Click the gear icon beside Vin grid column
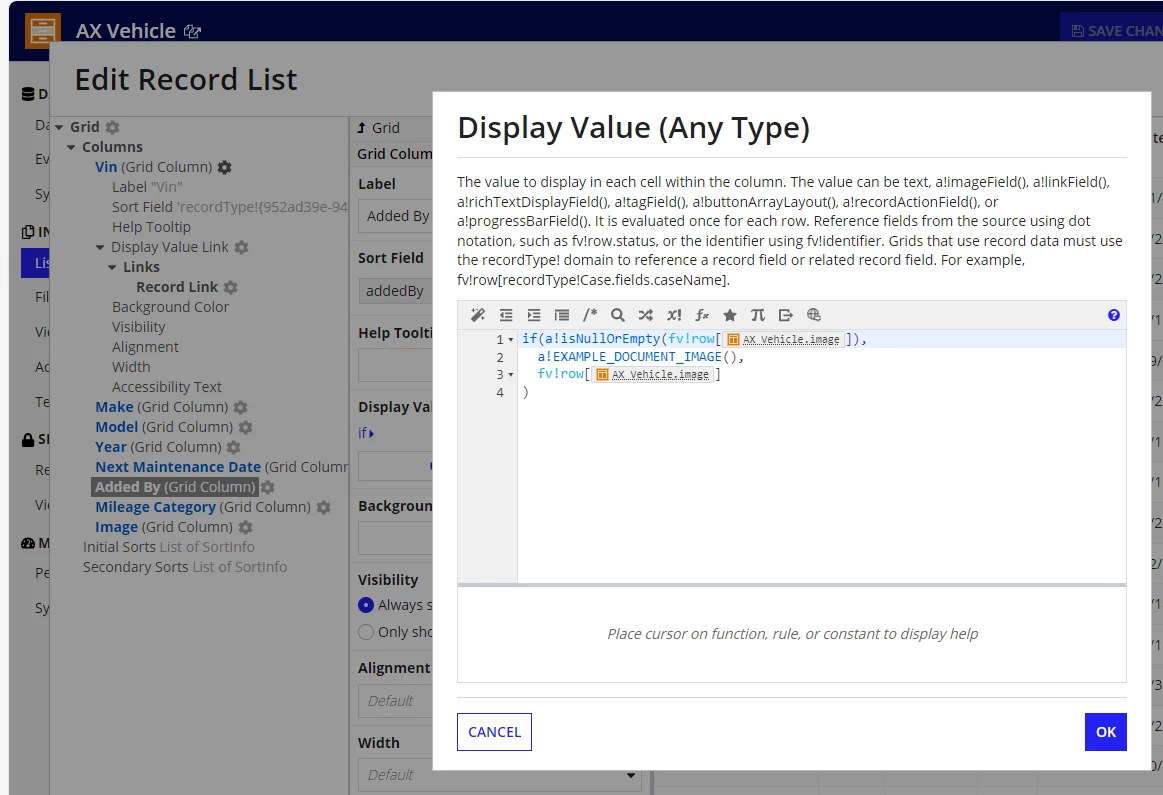 click(225, 168)
